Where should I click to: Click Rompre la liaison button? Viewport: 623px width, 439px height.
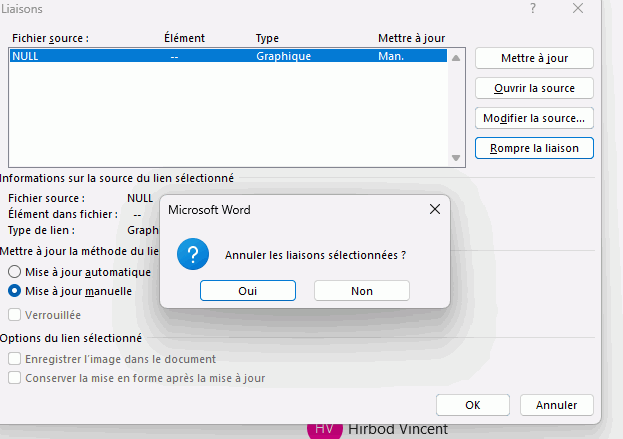click(534, 148)
